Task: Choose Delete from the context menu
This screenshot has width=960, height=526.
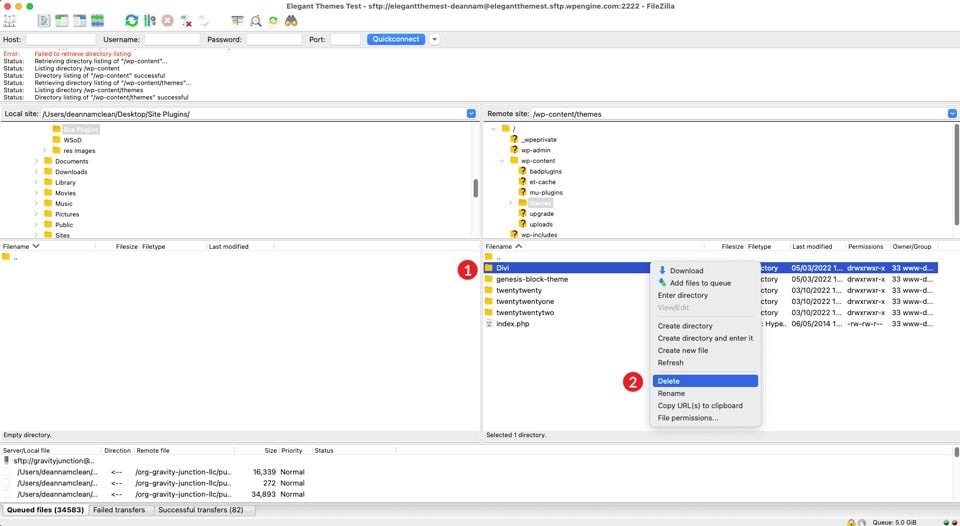Action: (x=669, y=381)
